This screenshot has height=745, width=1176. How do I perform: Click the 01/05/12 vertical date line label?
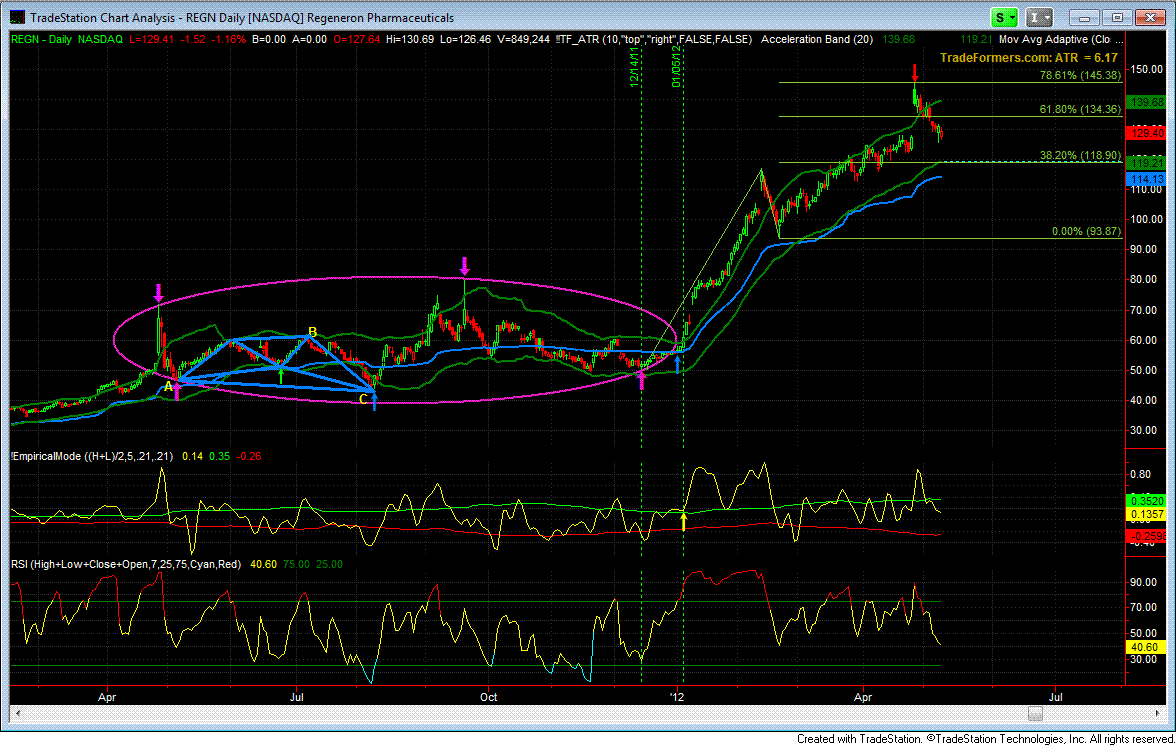tap(676, 68)
